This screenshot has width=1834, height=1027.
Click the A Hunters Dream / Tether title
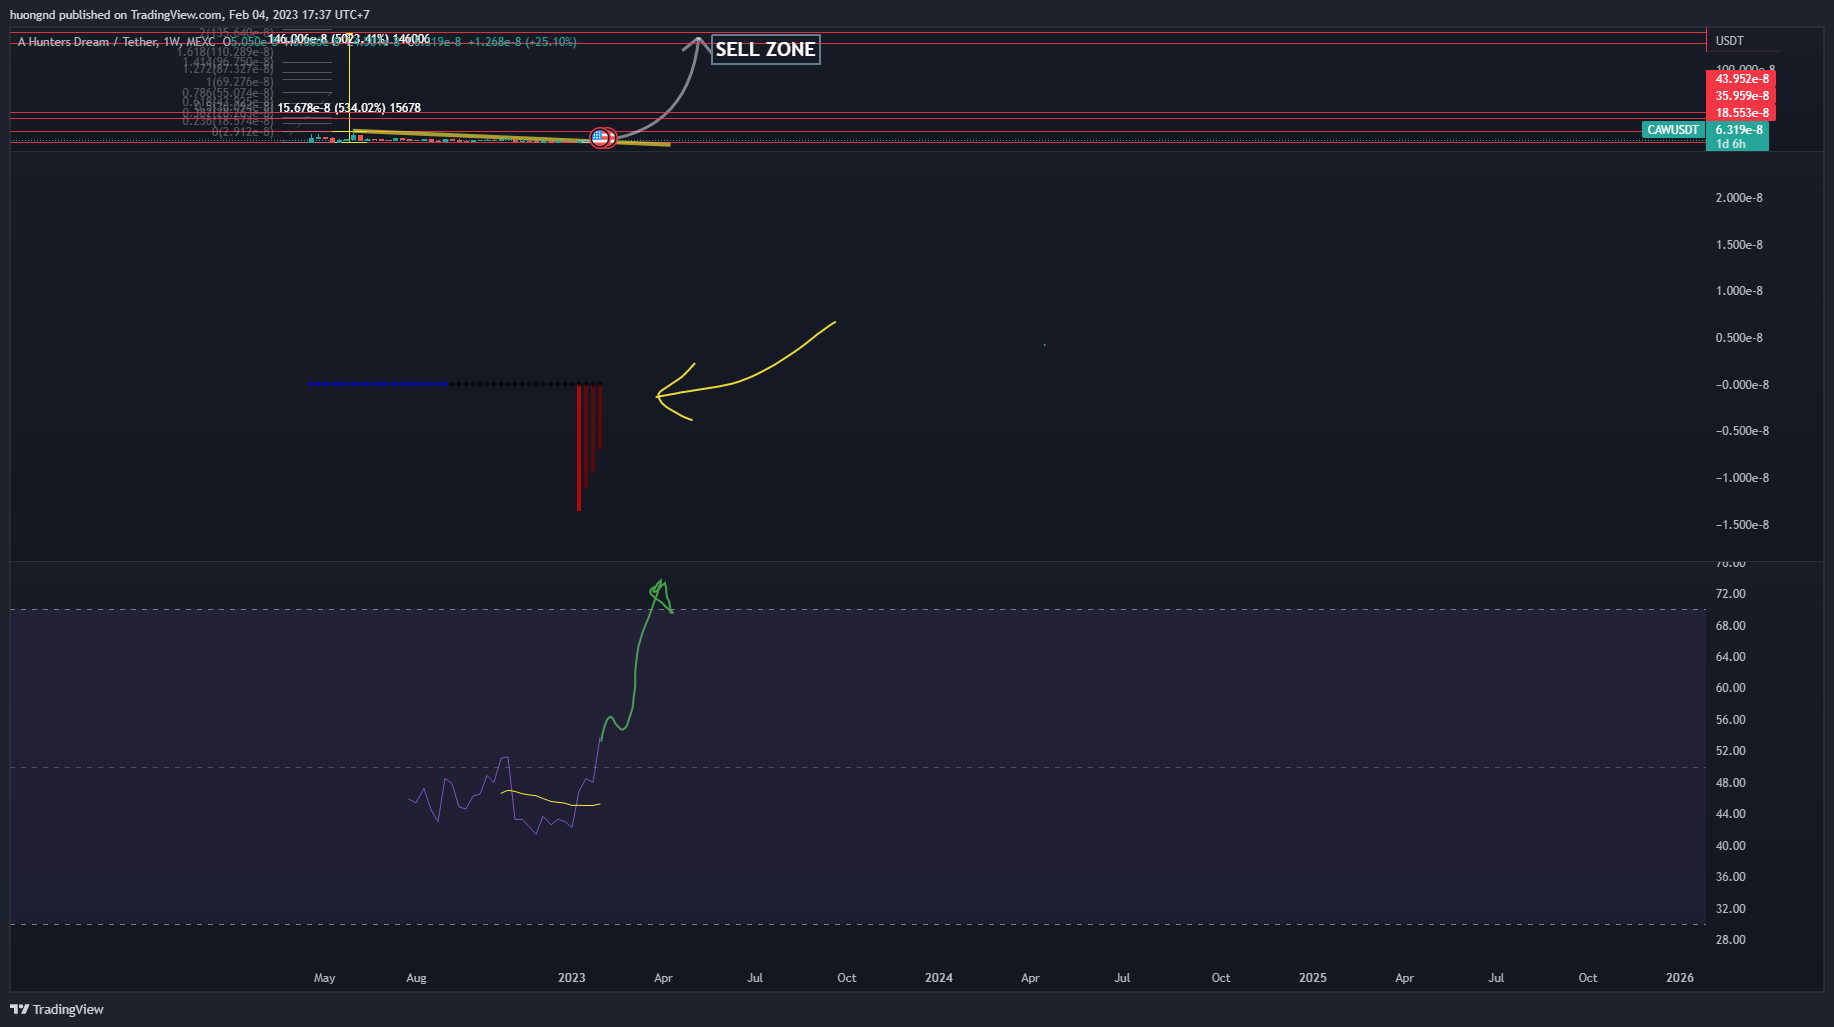click(x=88, y=42)
